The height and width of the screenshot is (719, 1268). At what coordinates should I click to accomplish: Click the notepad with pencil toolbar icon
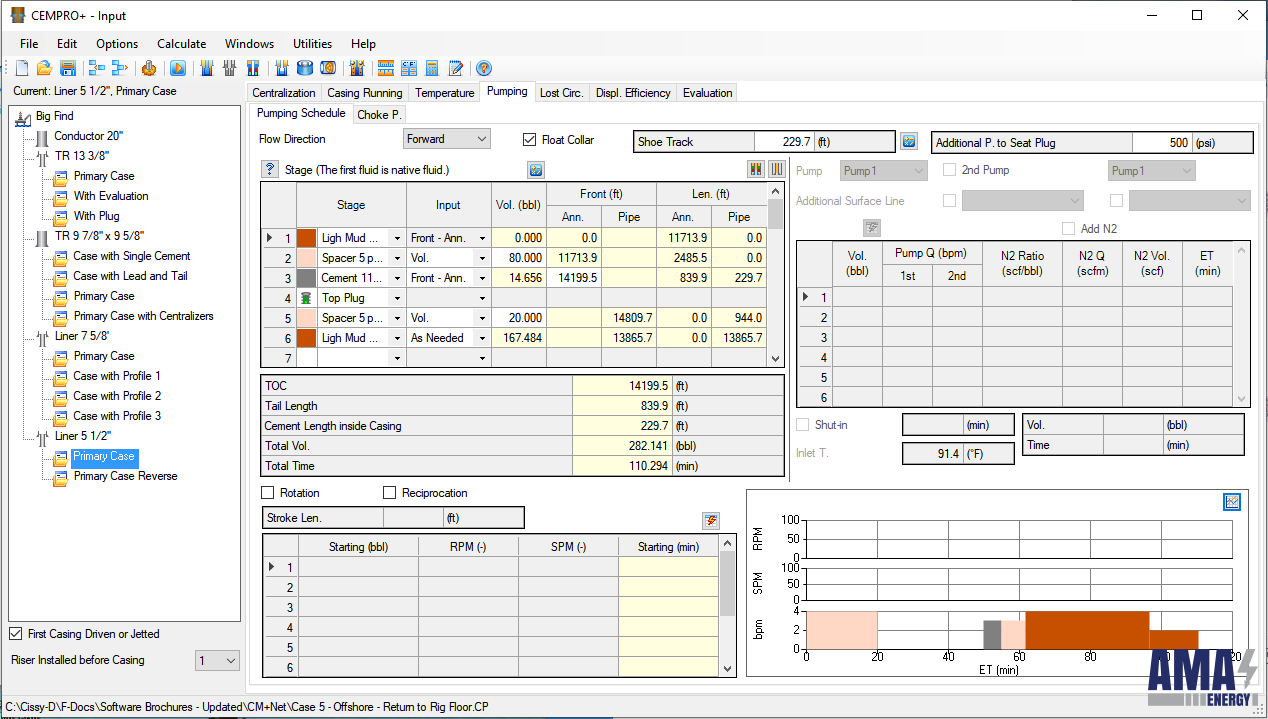click(x=456, y=68)
